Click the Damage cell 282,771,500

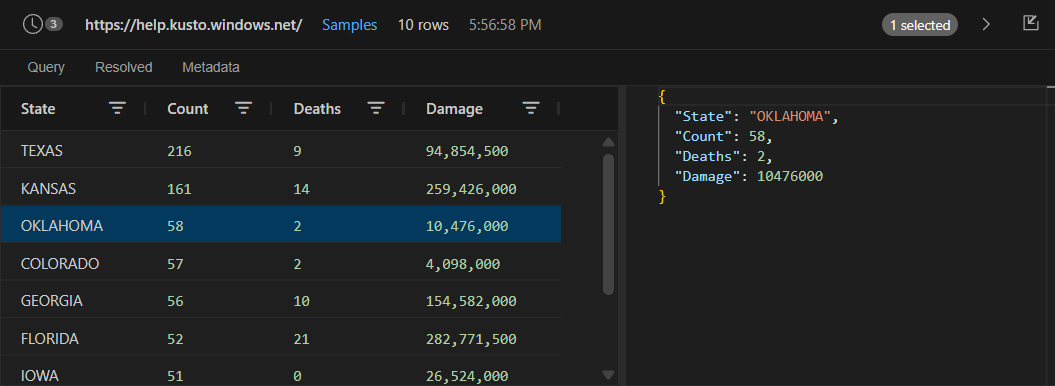[x=471, y=339]
